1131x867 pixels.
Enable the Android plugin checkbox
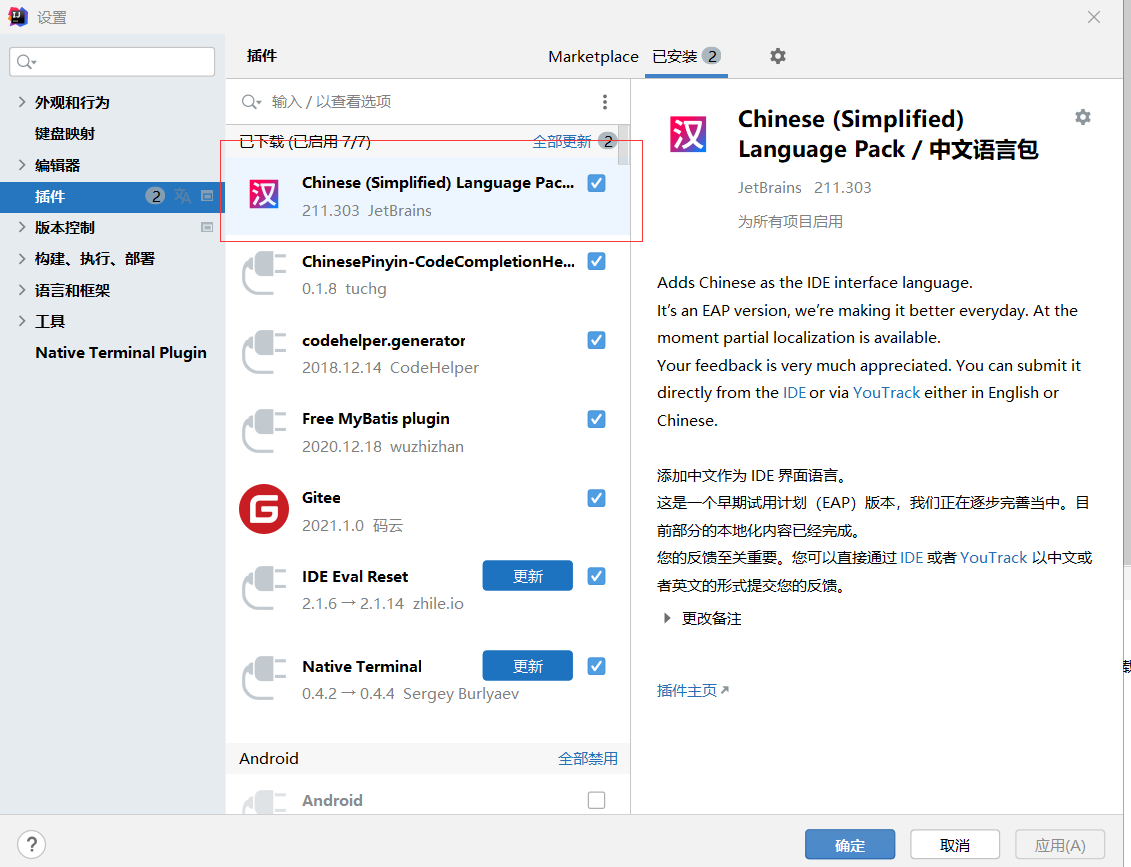pos(597,800)
